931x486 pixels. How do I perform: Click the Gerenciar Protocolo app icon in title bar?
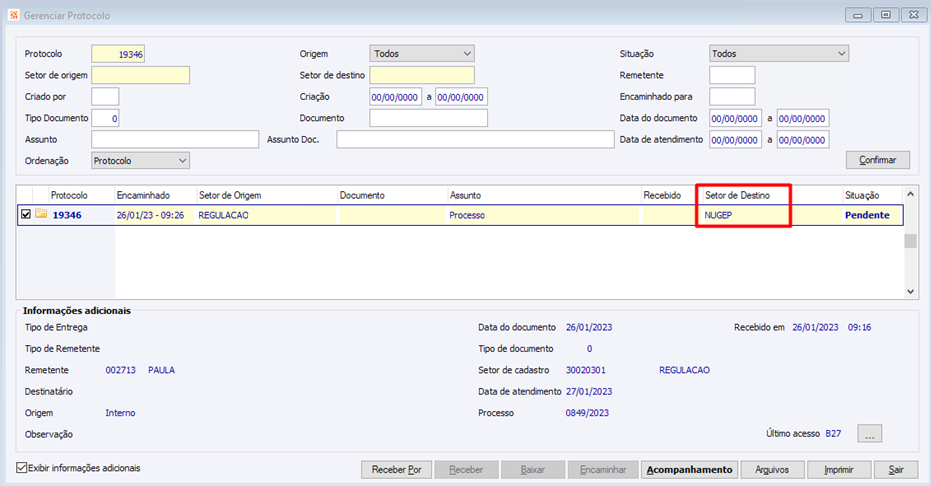(x=14, y=15)
